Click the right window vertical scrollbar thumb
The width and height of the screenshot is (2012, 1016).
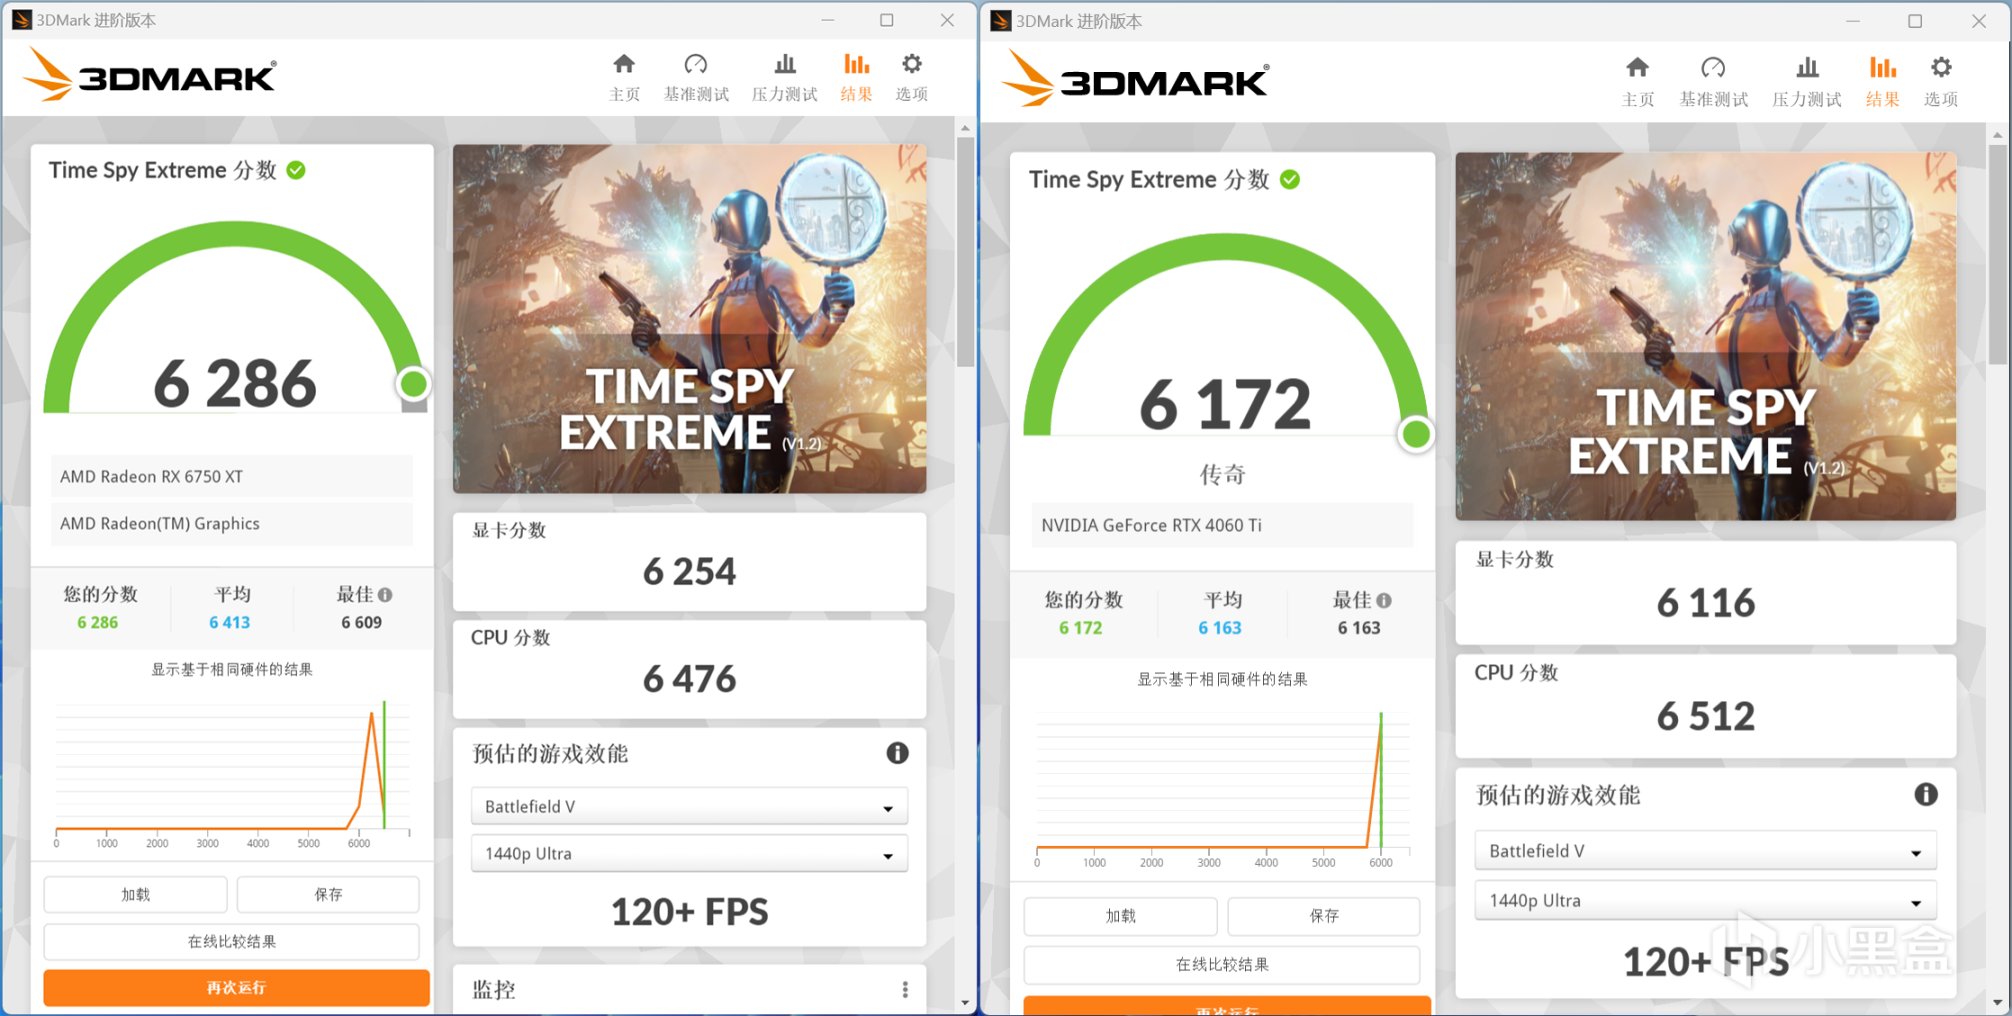[x=1997, y=254]
